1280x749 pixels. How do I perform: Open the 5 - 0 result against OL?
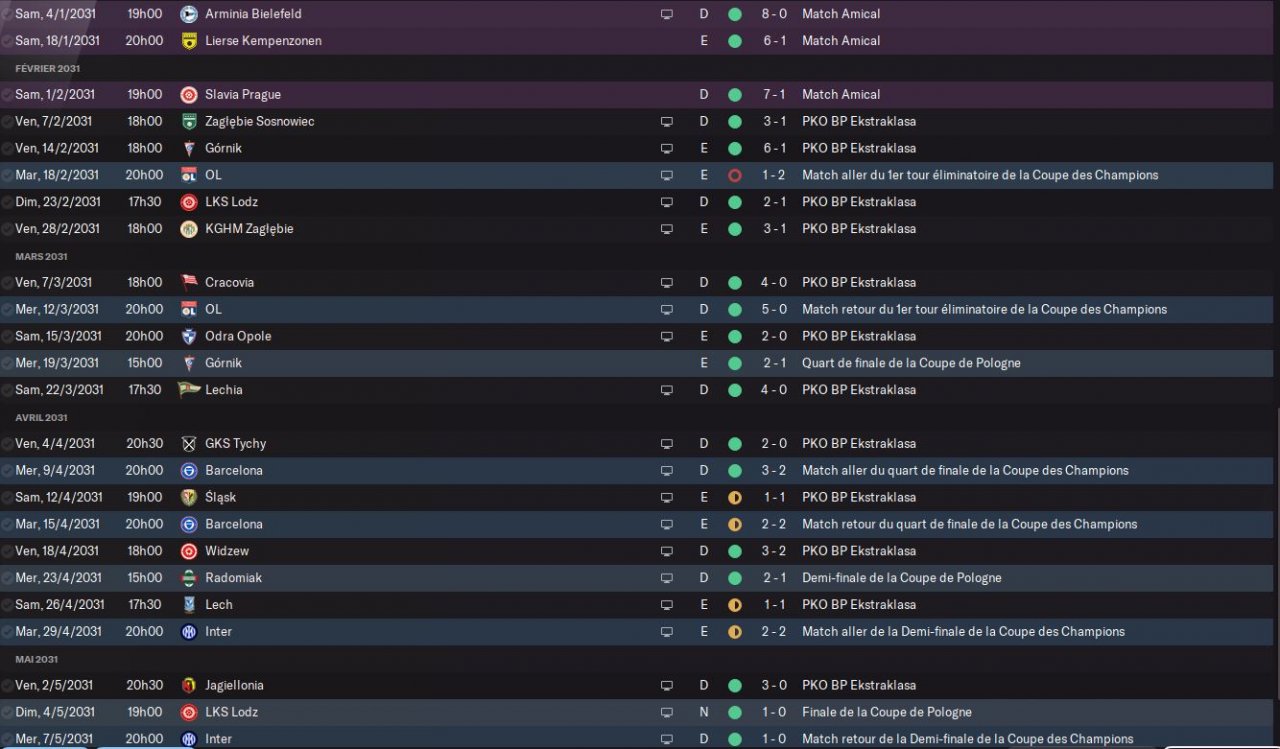tap(775, 309)
